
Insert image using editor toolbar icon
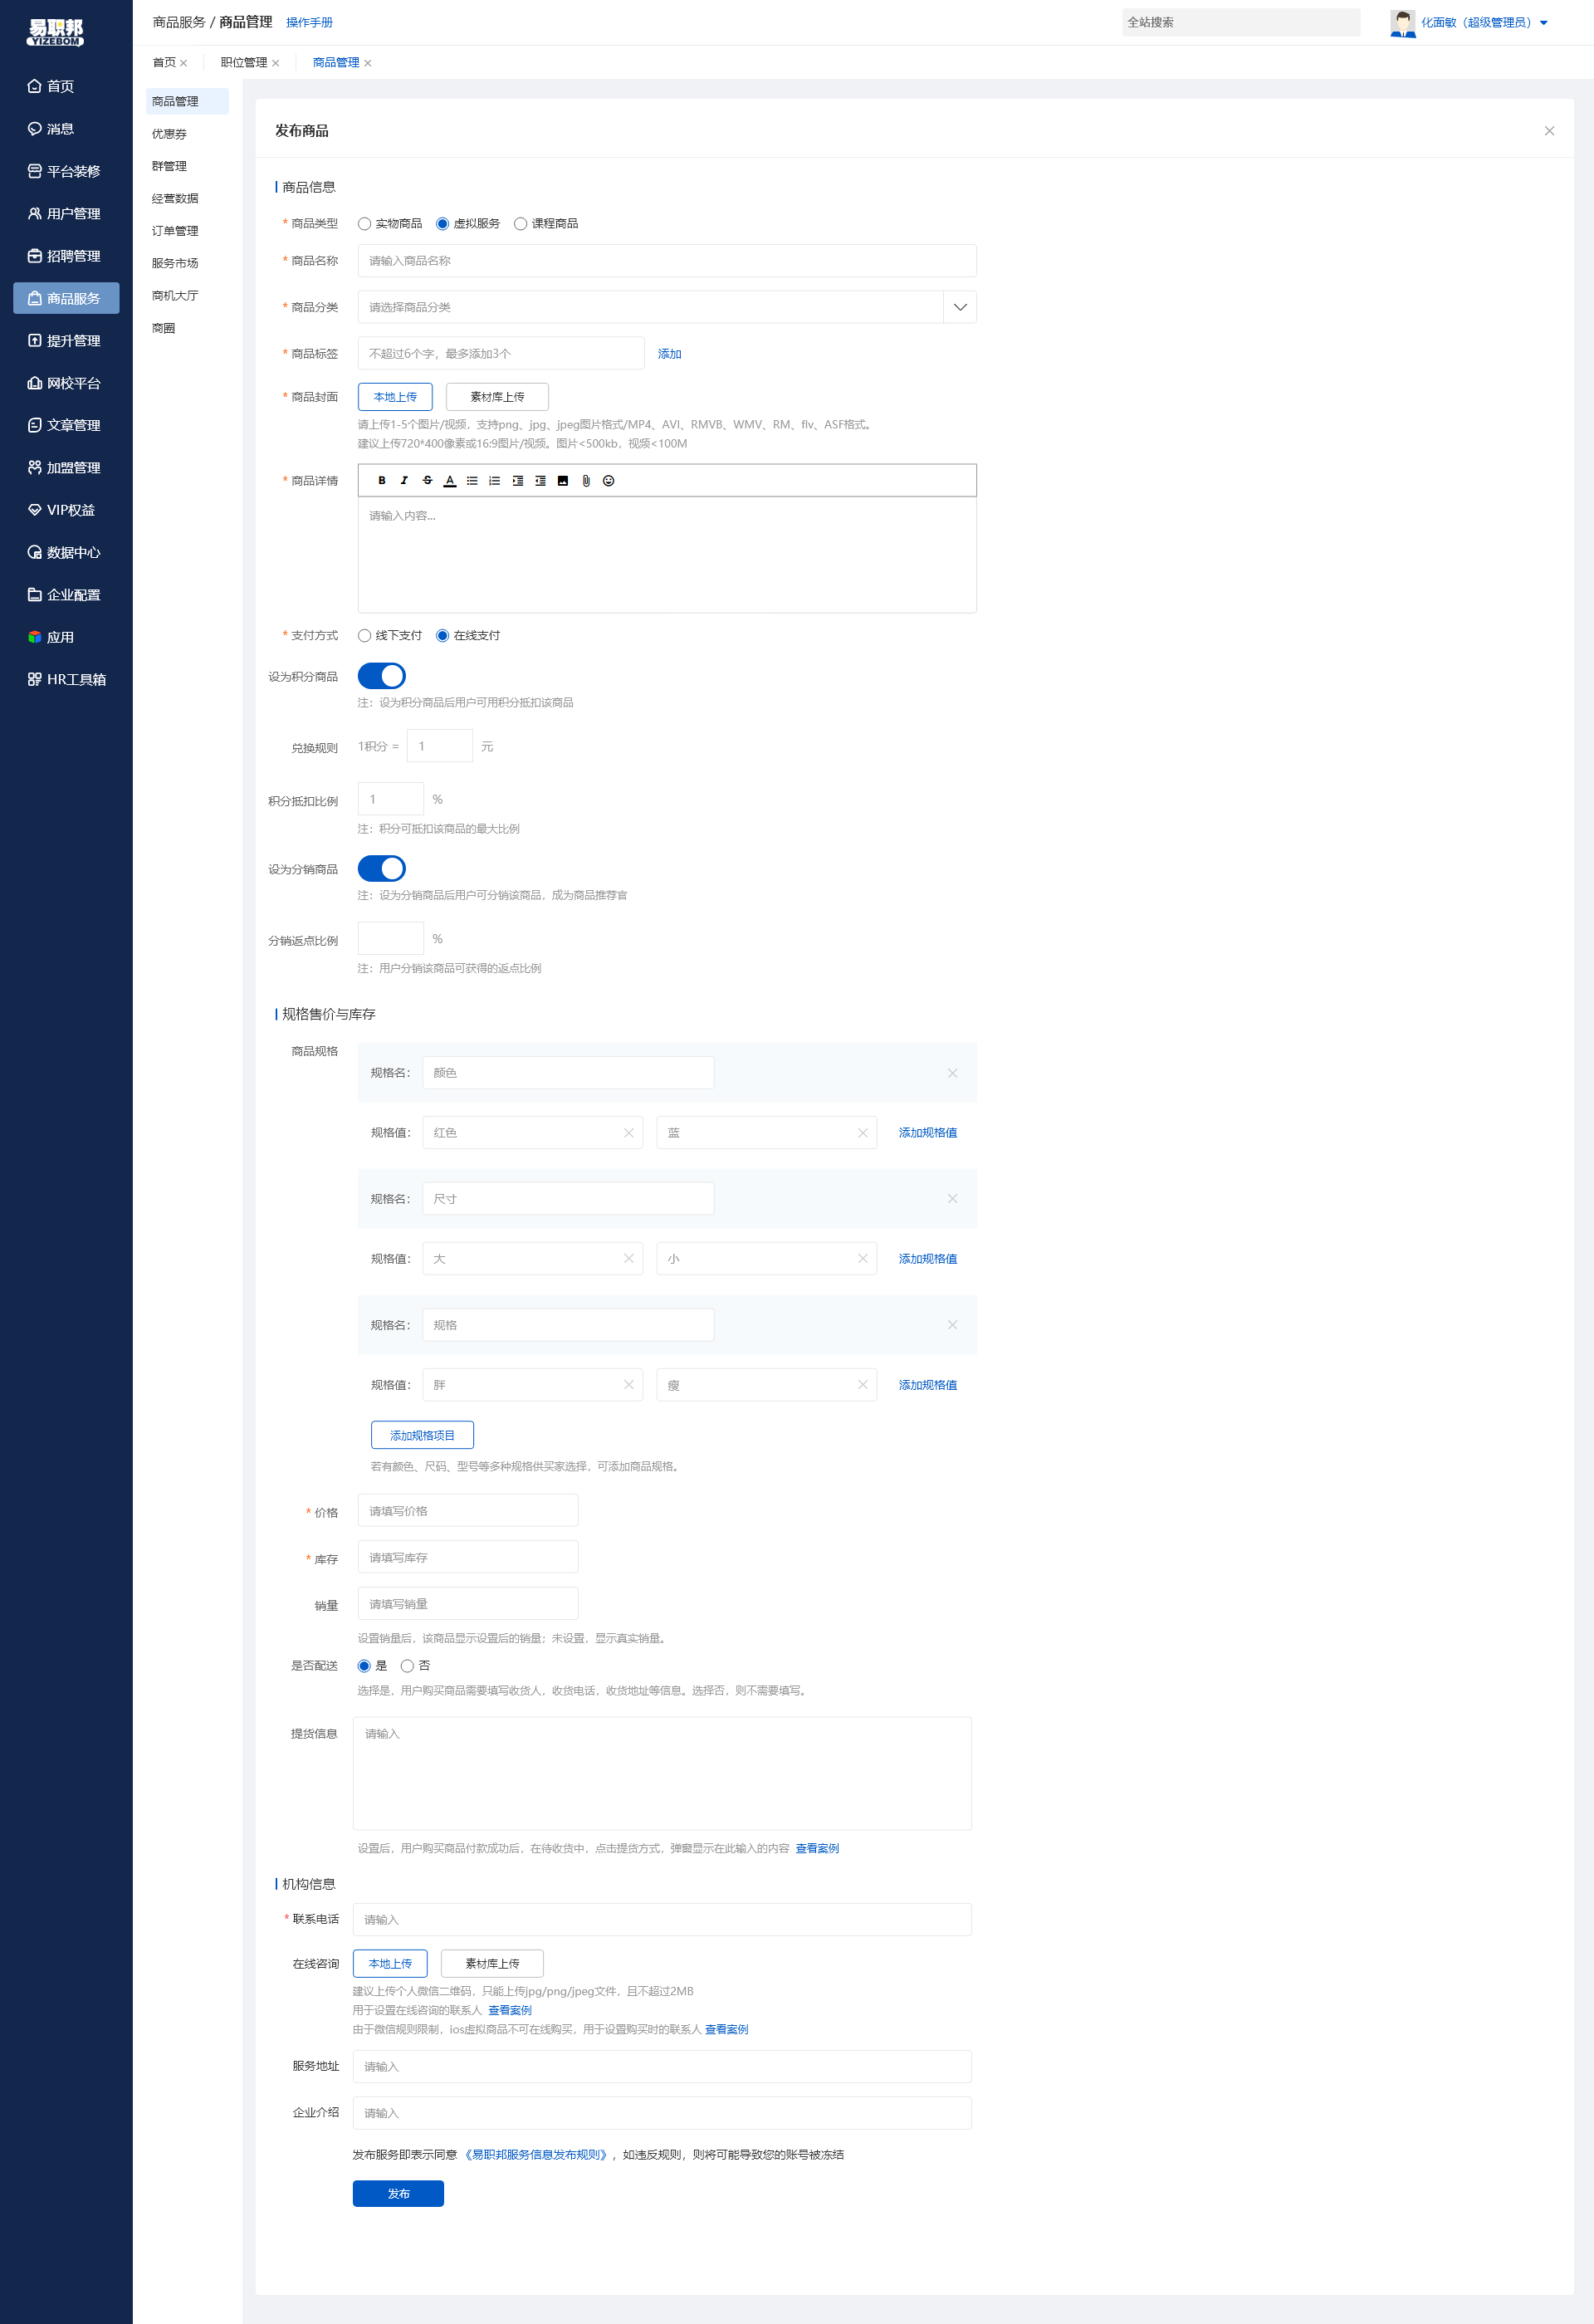[563, 481]
